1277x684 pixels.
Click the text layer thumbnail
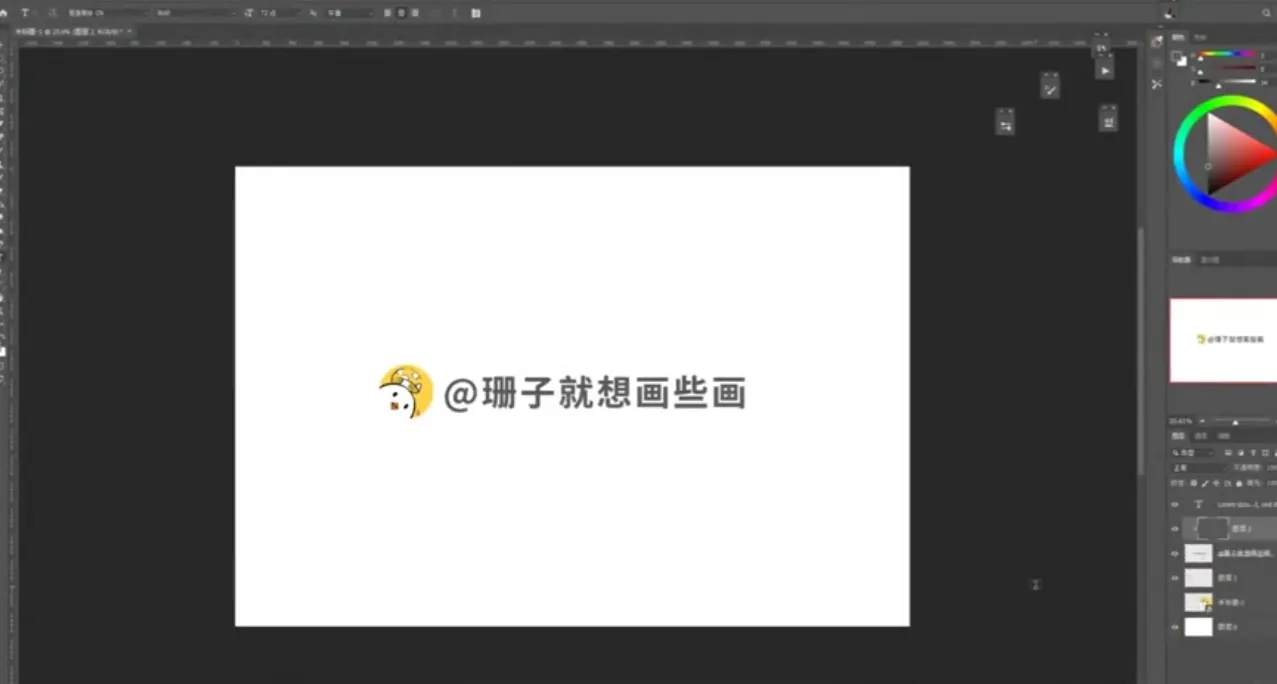point(1198,504)
